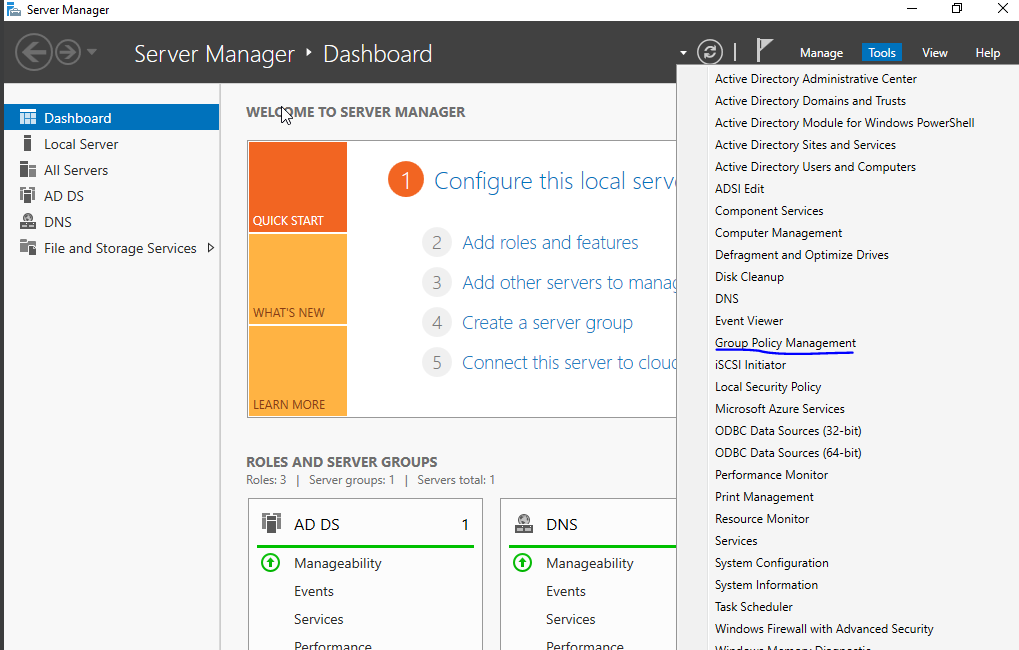The height and width of the screenshot is (650, 1019).
Task: Open Event Viewer from Tools menu
Action: tap(749, 321)
